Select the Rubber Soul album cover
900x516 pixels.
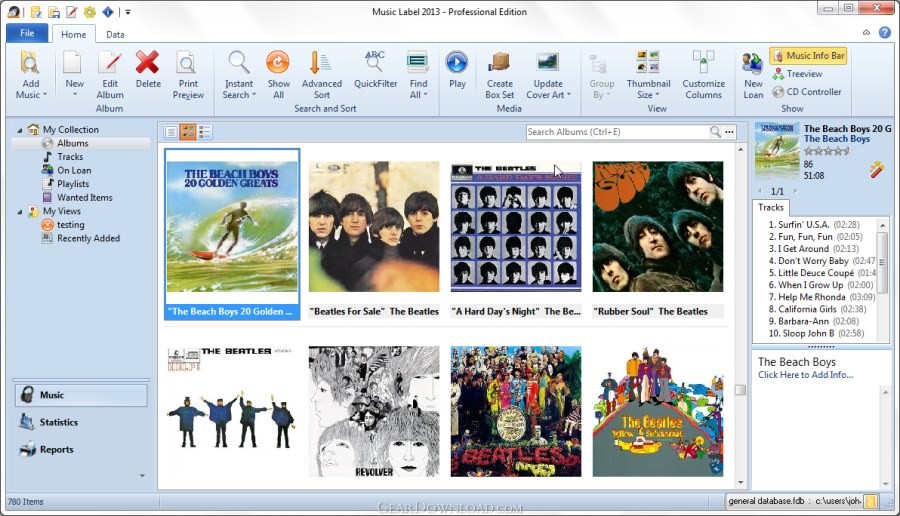658,227
